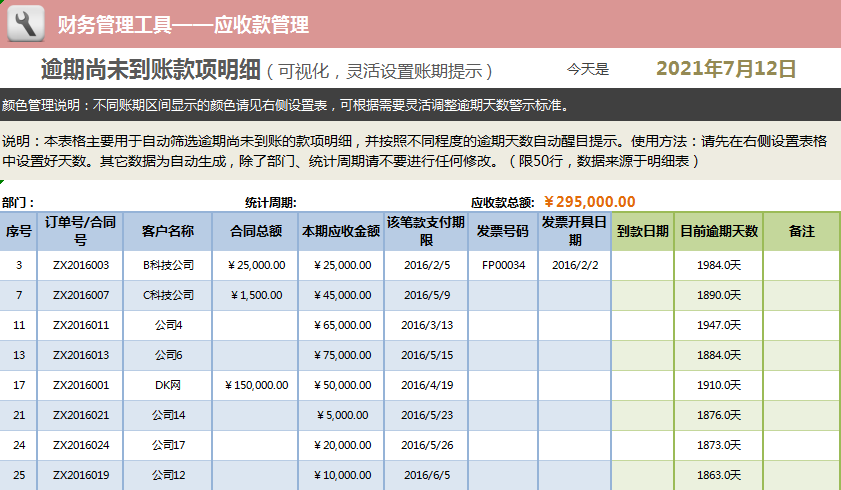Select overdue cell 1947.0天
This screenshot has width=841, height=490.
(x=719, y=325)
